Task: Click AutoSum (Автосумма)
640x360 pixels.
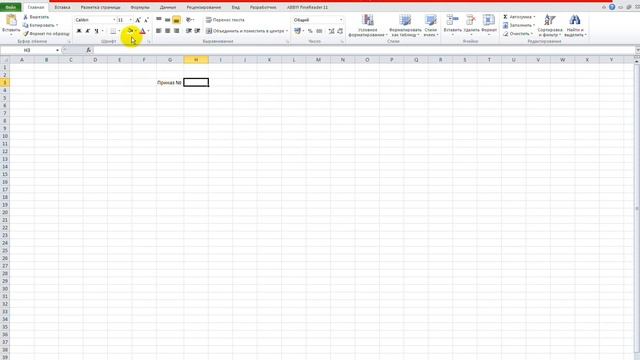Action: pos(519,17)
